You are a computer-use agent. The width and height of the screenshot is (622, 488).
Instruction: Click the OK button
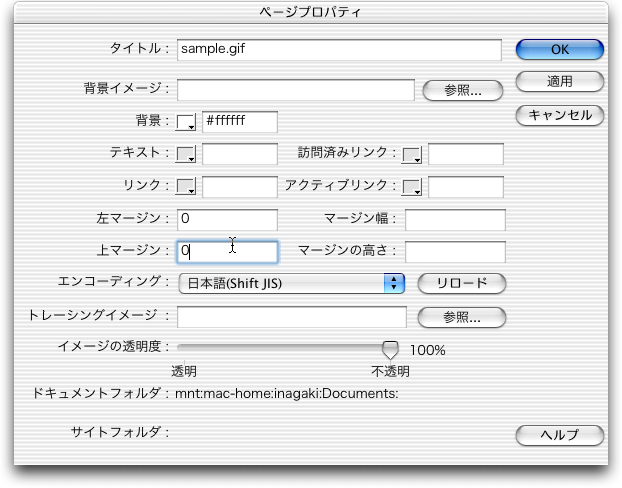(x=560, y=49)
